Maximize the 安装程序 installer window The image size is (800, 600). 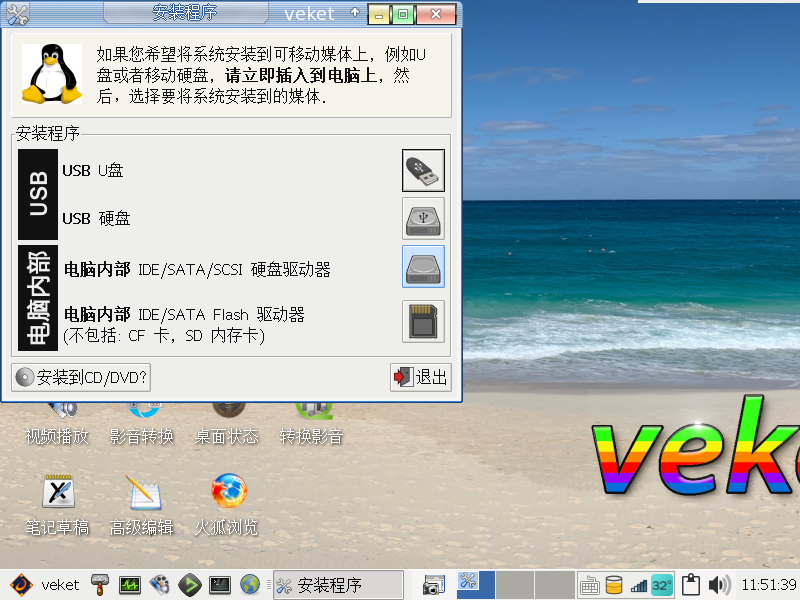click(403, 14)
